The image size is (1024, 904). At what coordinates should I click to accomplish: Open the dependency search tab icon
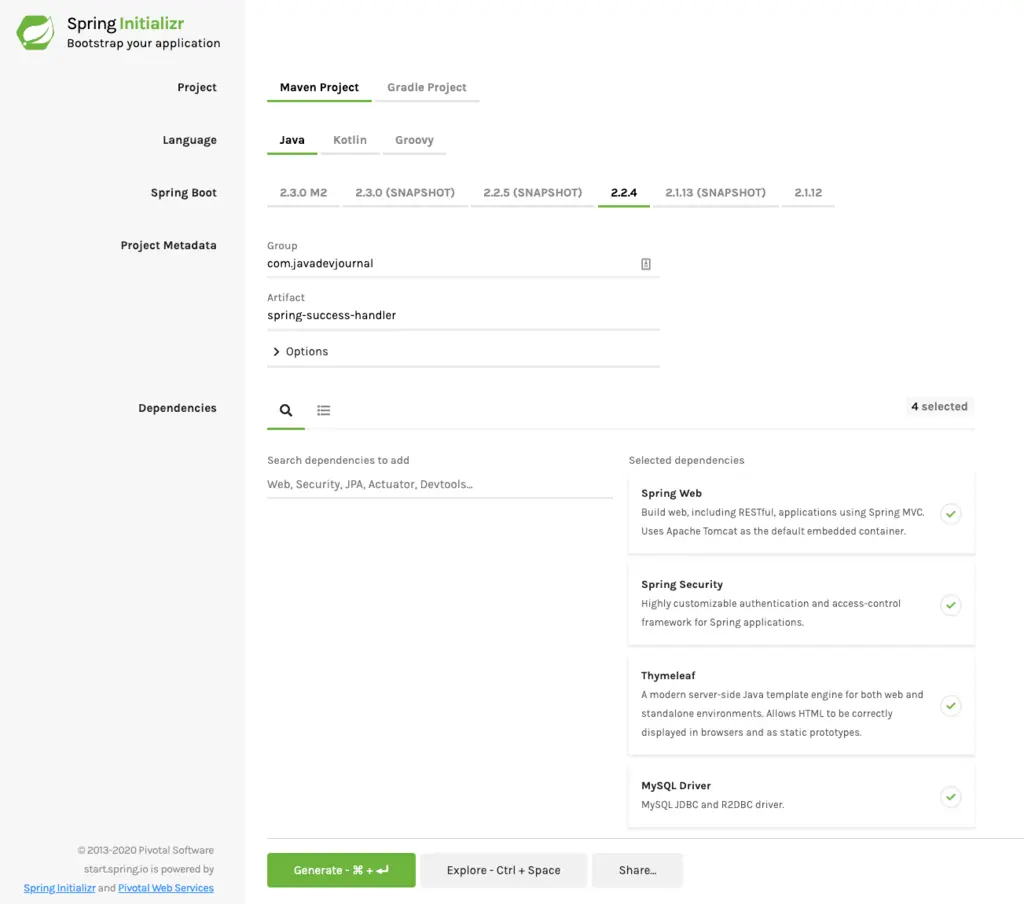pyautogui.click(x=286, y=410)
